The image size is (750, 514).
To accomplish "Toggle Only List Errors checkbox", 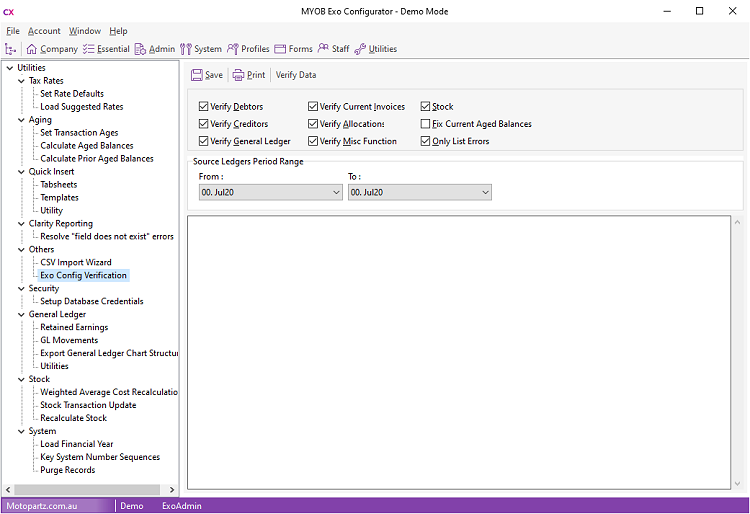I will (425, 141).
